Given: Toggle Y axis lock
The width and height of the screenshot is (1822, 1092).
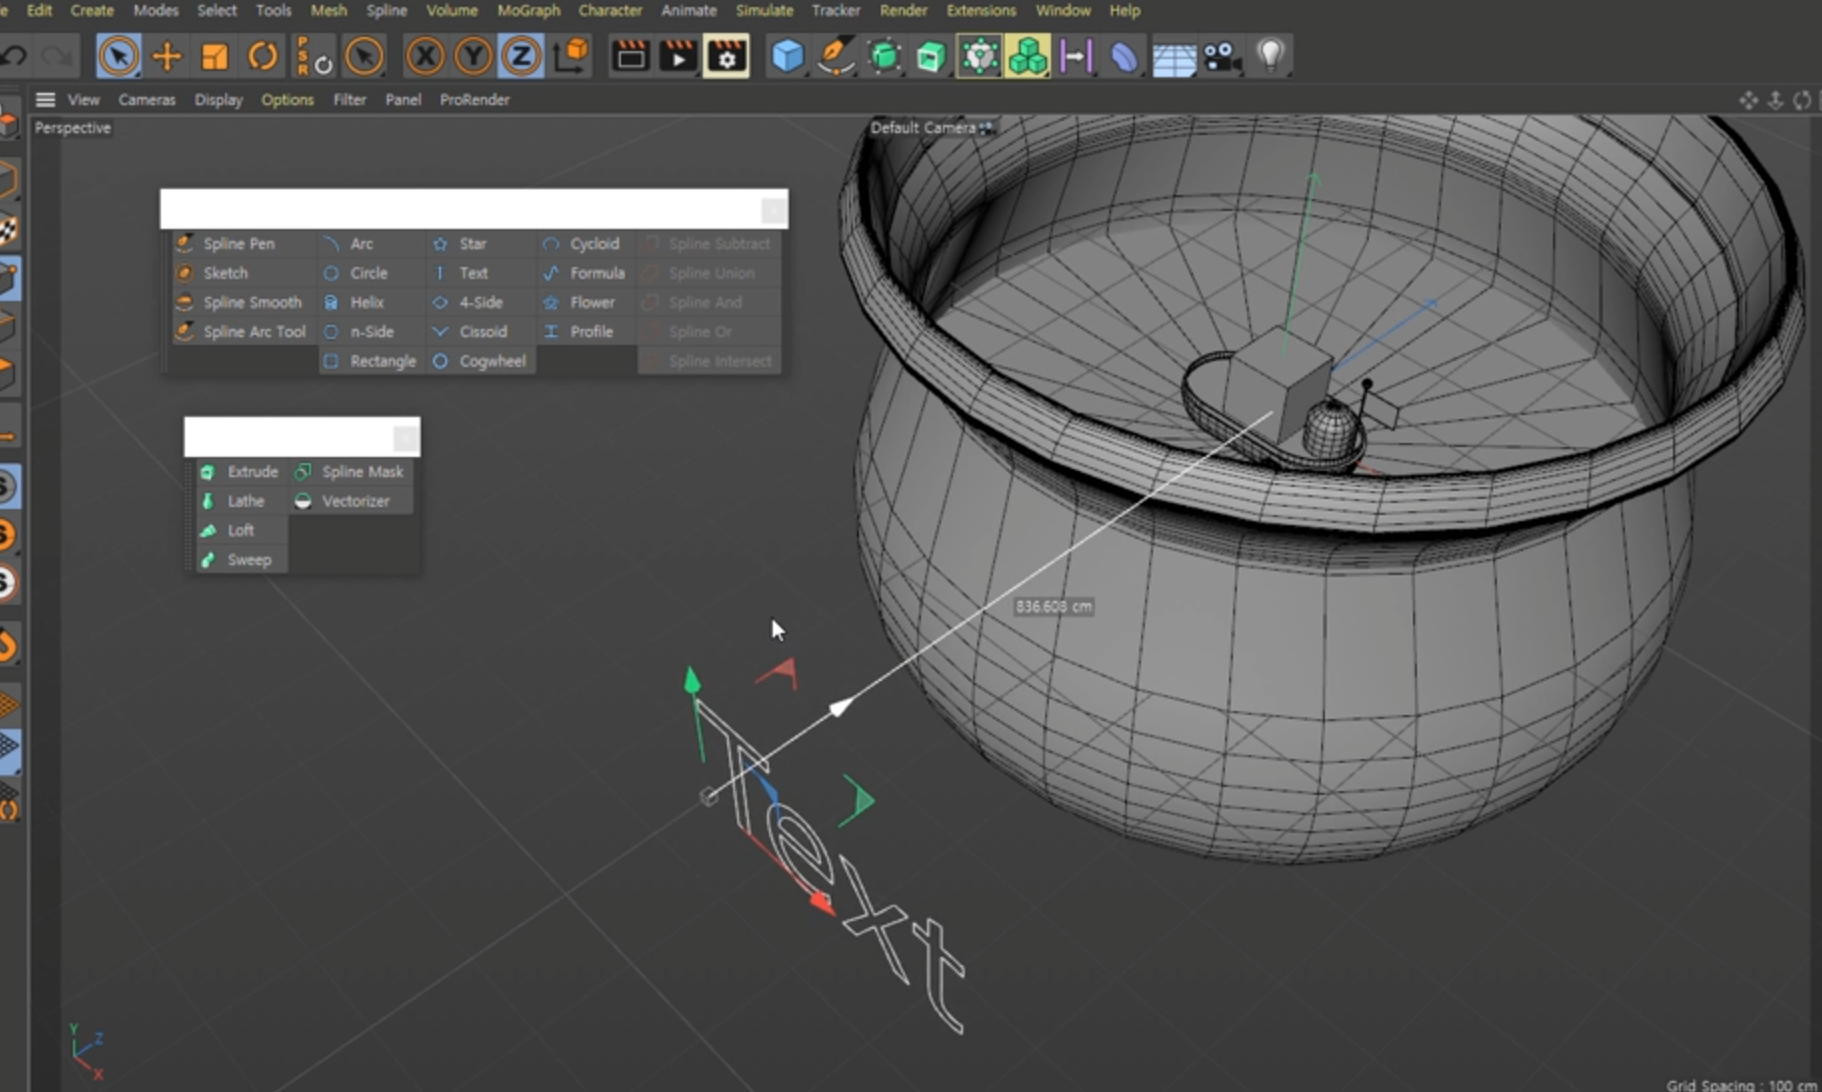Looking at the screenshot, I should [473, 56].
